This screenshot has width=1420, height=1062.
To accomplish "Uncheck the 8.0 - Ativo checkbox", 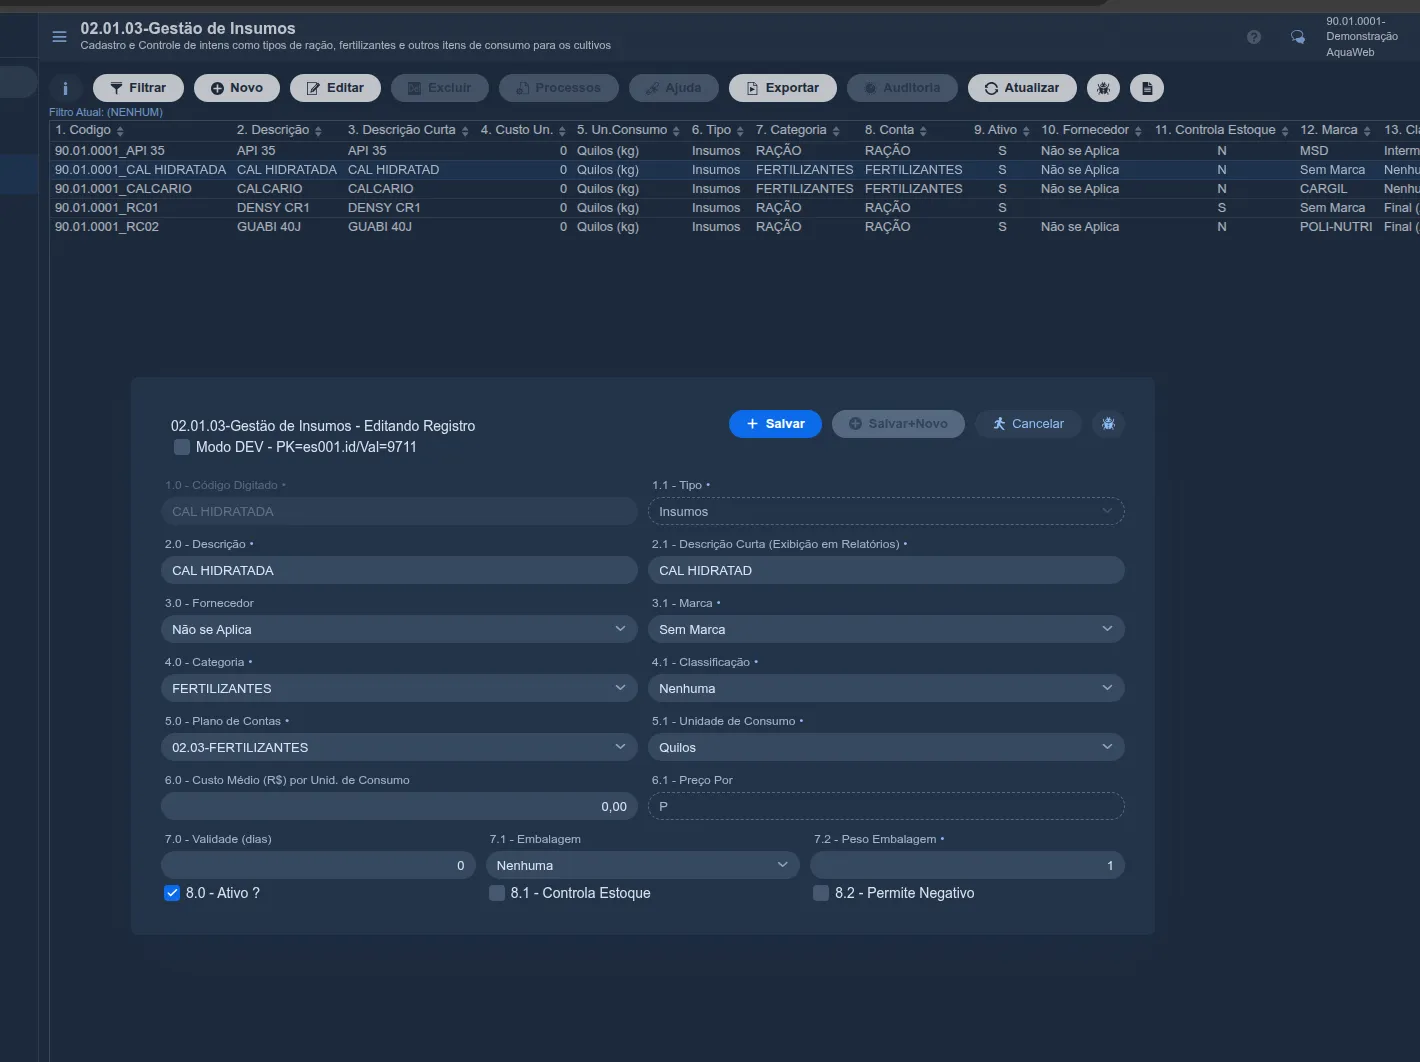I will [x=172, y=893].
